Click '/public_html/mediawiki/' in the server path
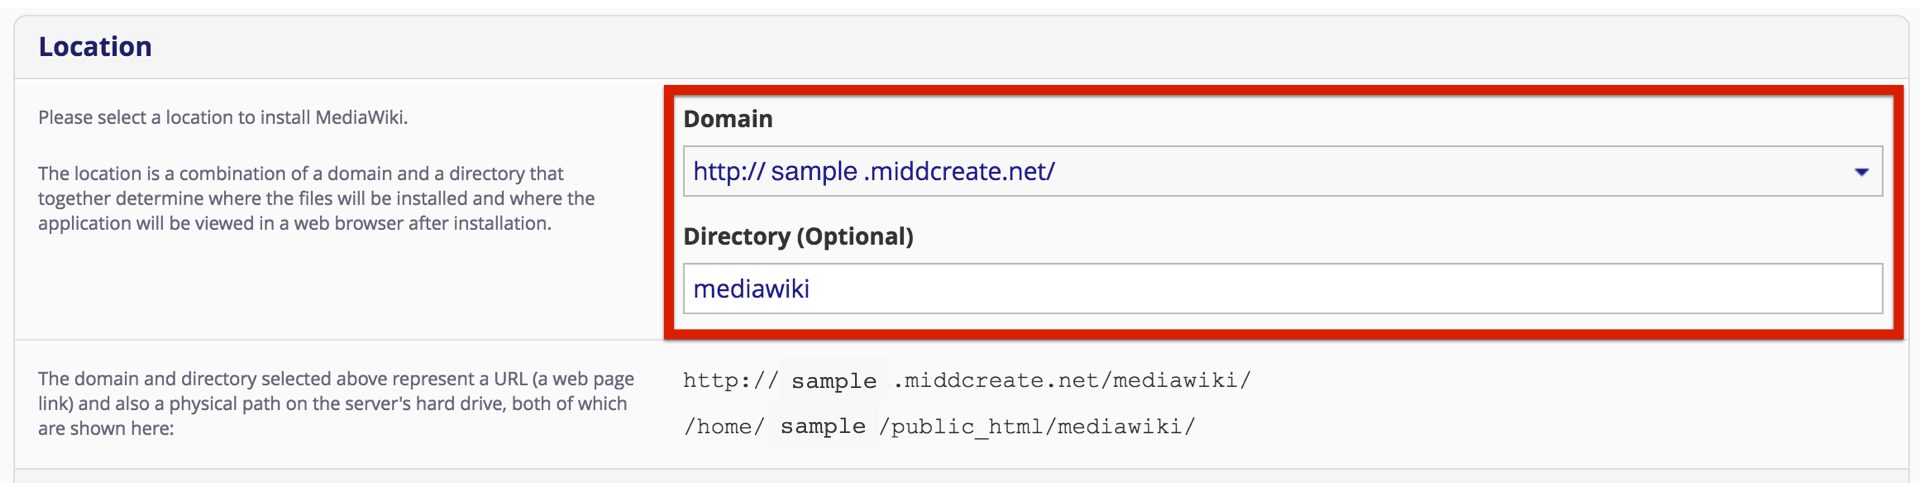Viewport: 1920px width, 489px height. pos(1037,427)
